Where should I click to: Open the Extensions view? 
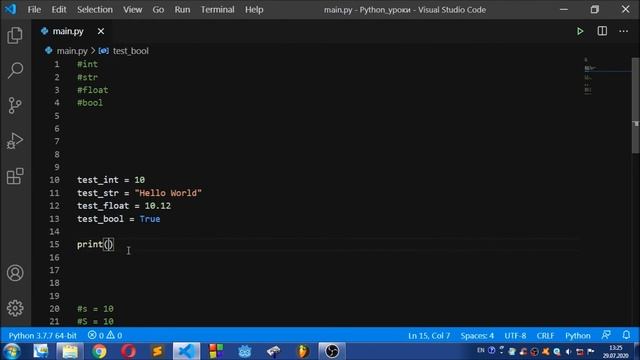click(15, 176)
